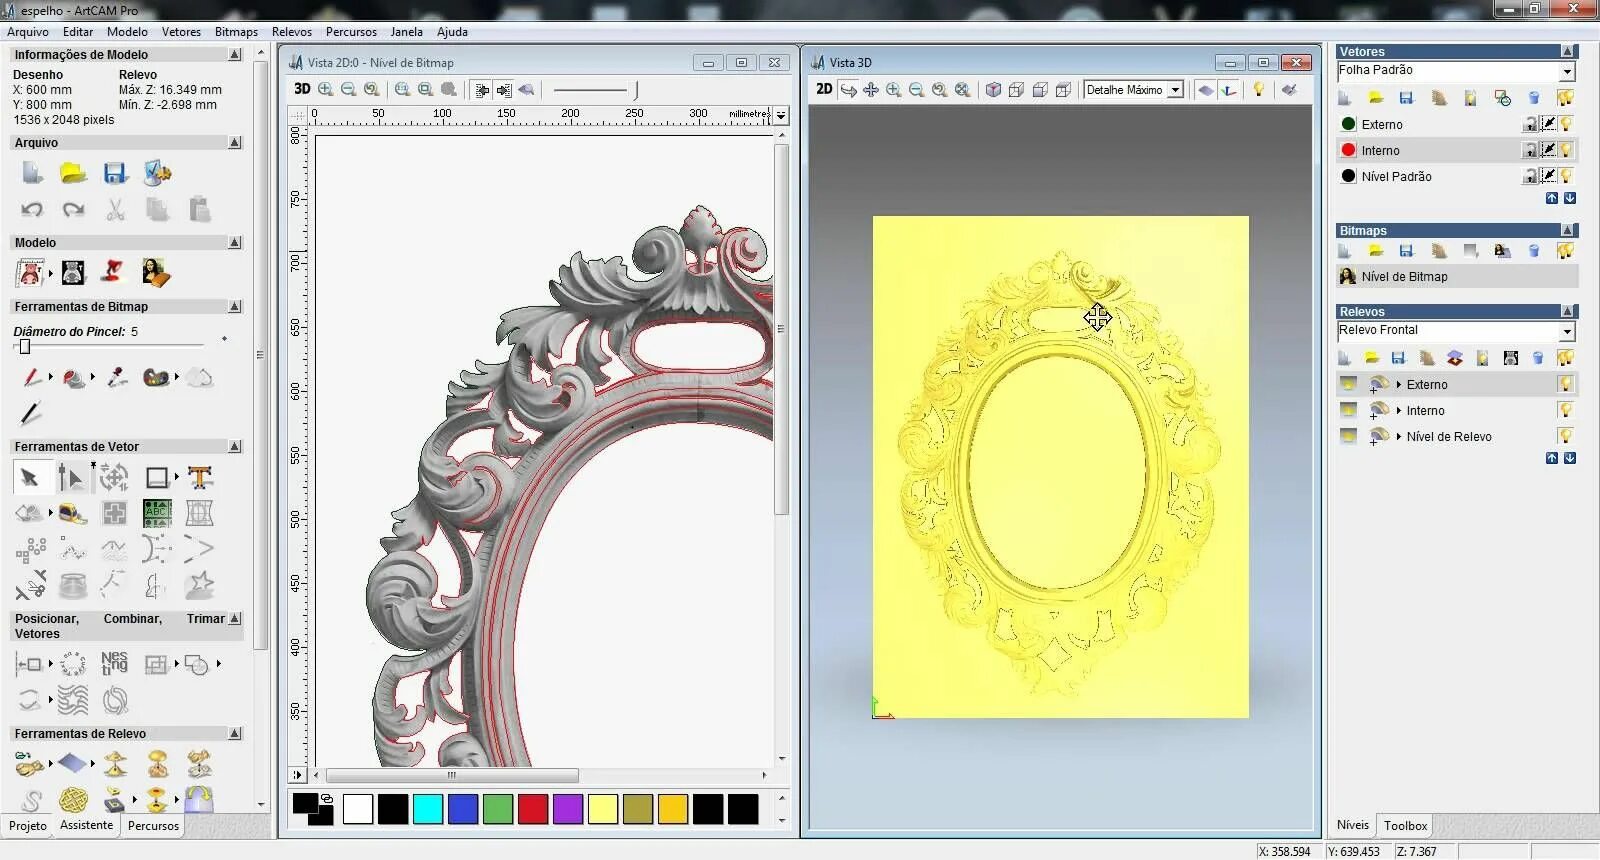The height and width of the screenshot is (860, 1600).
Task: Toggle visibility bulb of Nível Padrão layer
Action: [1566, 176]
